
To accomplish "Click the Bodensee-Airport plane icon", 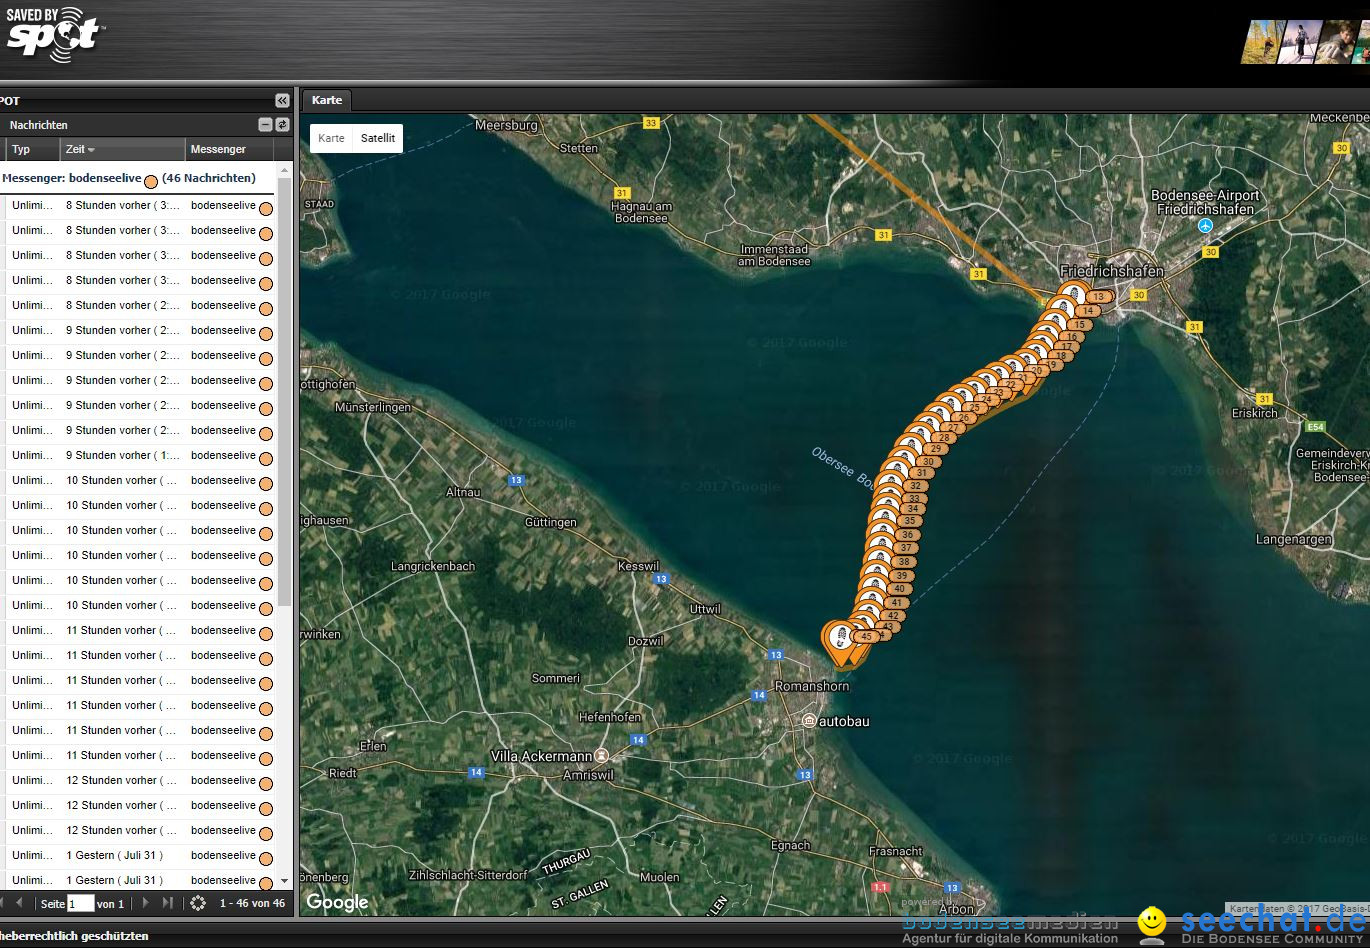I will [x=1206, y=226].
